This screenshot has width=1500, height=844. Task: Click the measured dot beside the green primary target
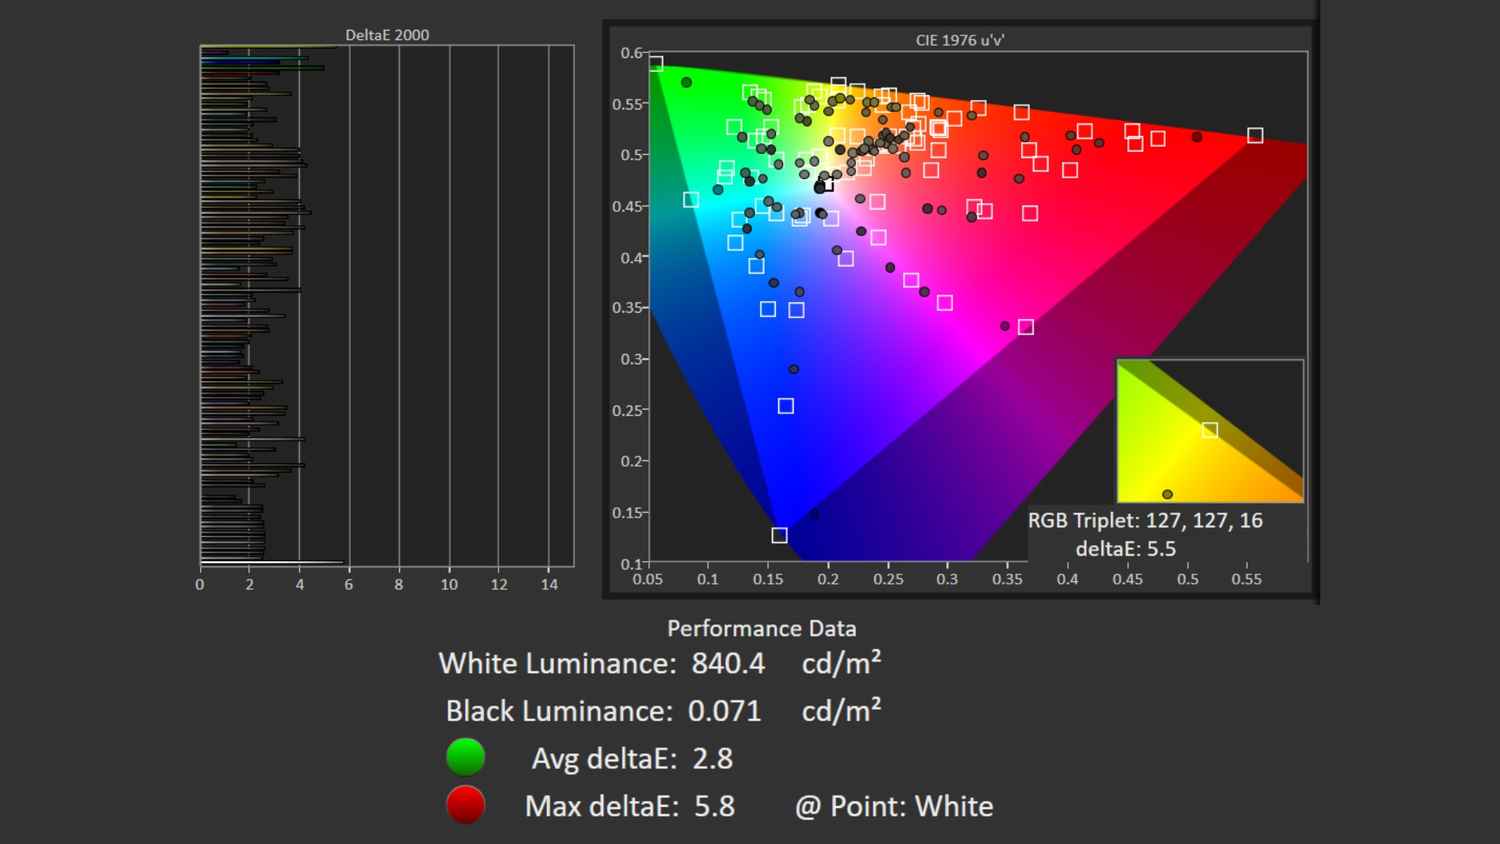tap(686, 82)
